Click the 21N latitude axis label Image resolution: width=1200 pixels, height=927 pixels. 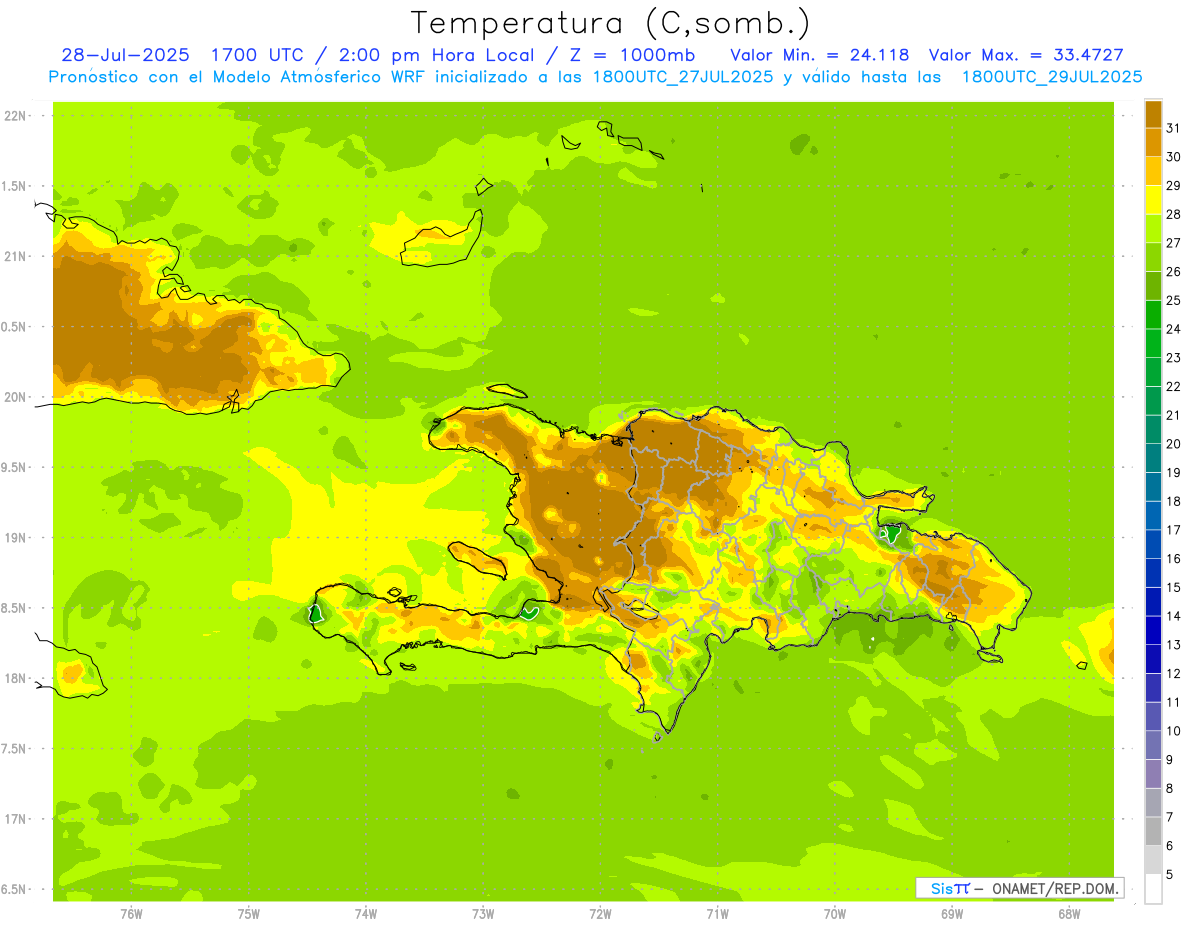[15, 256]
